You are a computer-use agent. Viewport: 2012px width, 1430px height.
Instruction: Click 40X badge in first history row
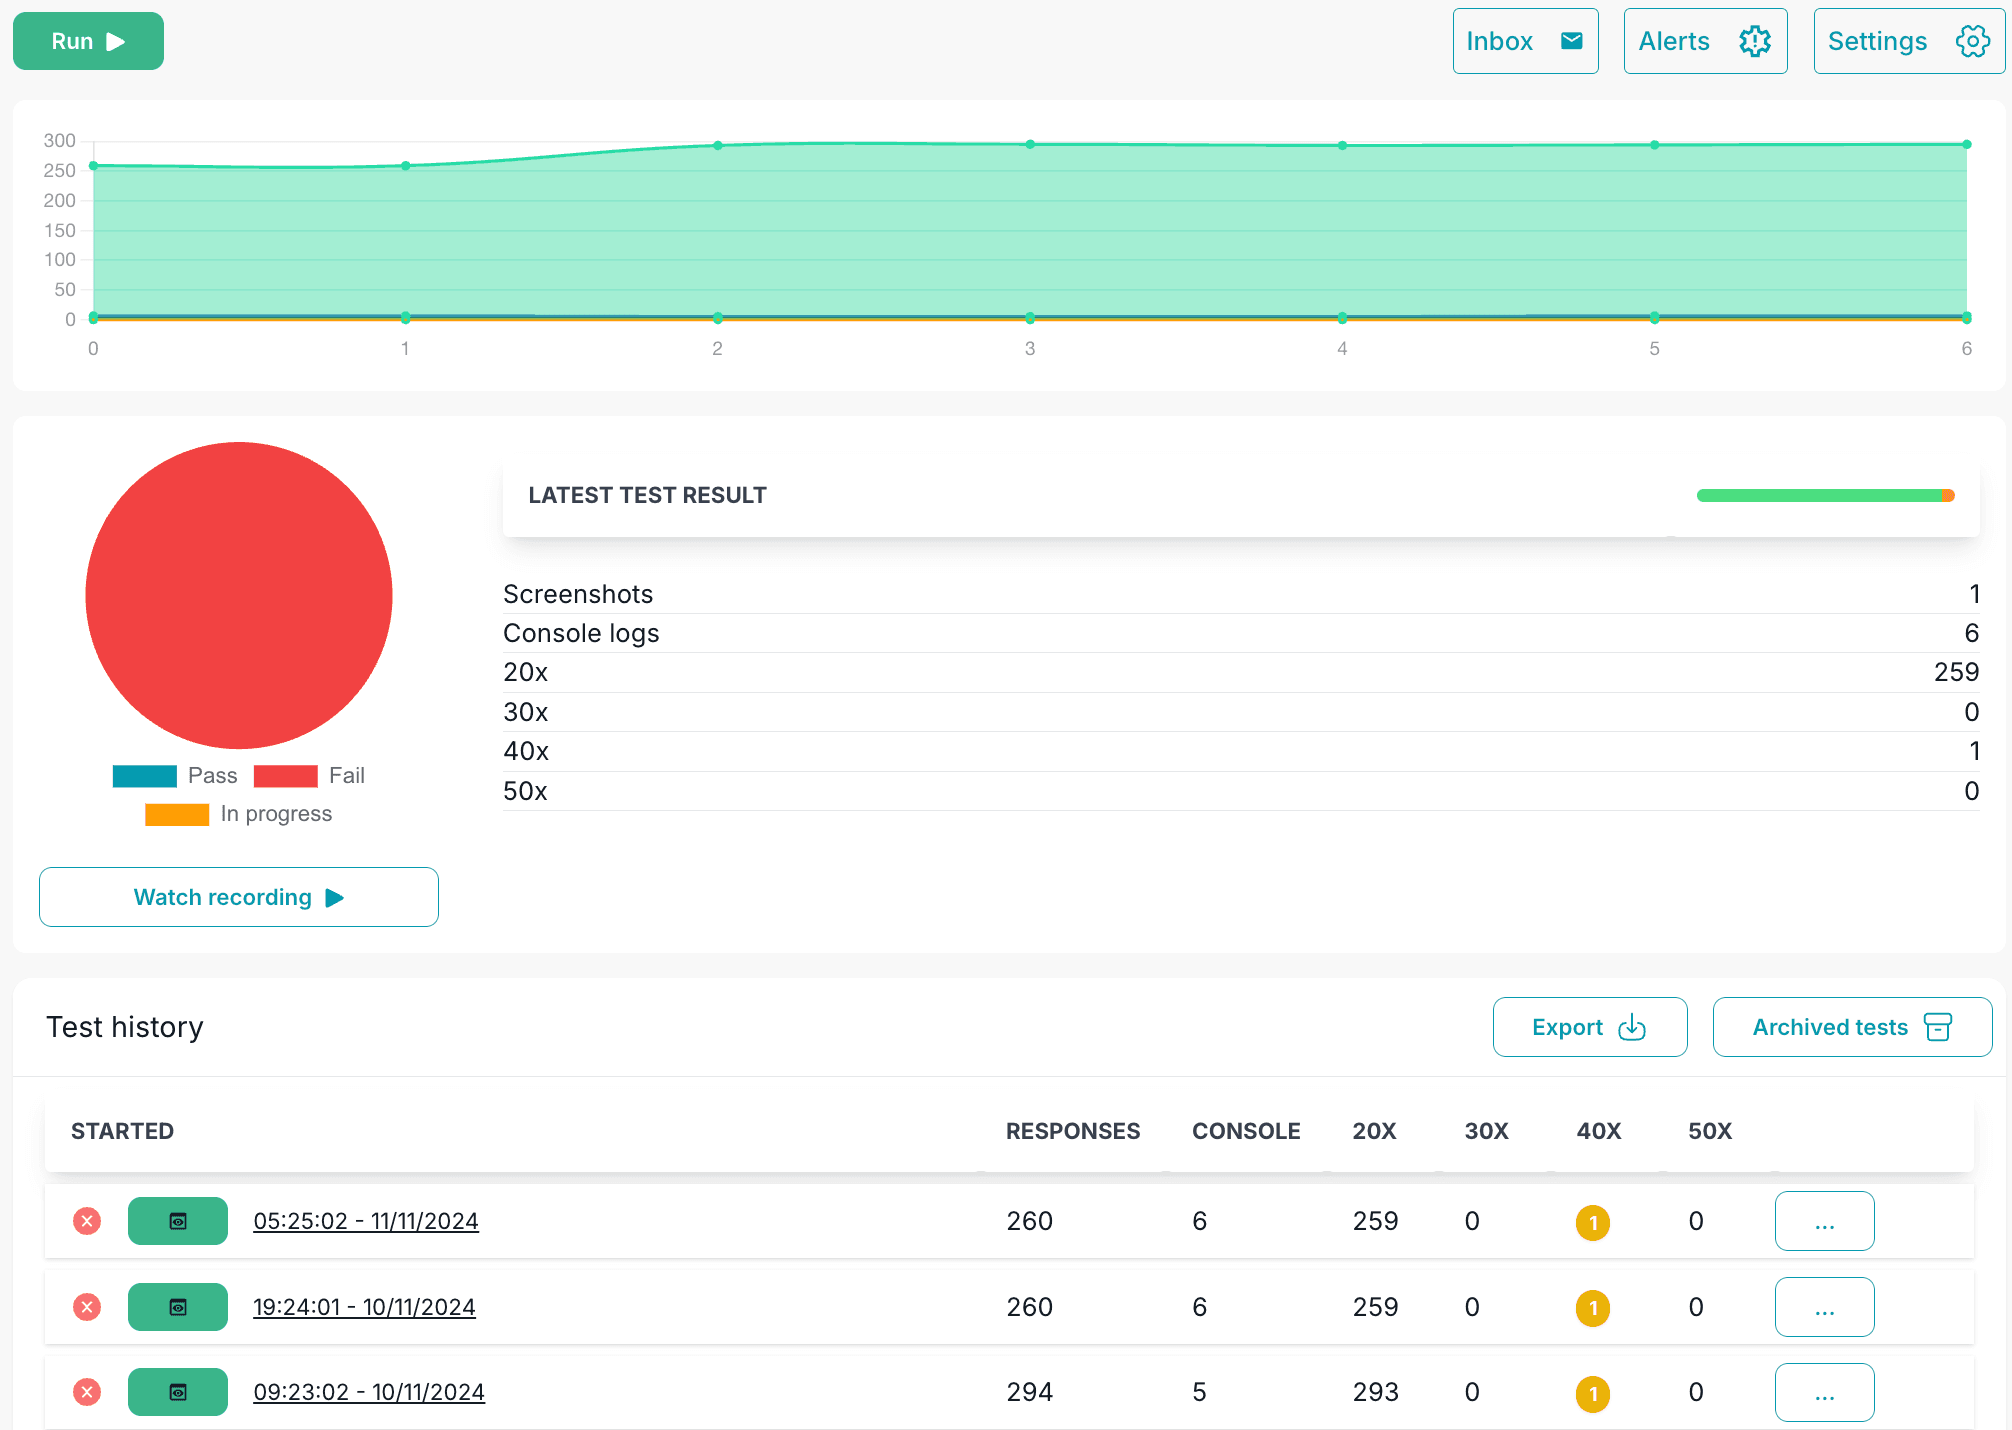(1592, 1222)
